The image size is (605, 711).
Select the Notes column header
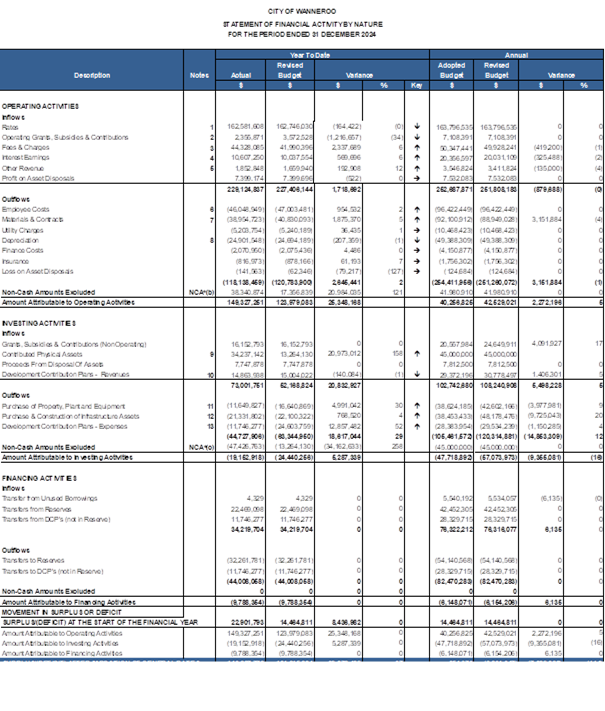(199, 75)
